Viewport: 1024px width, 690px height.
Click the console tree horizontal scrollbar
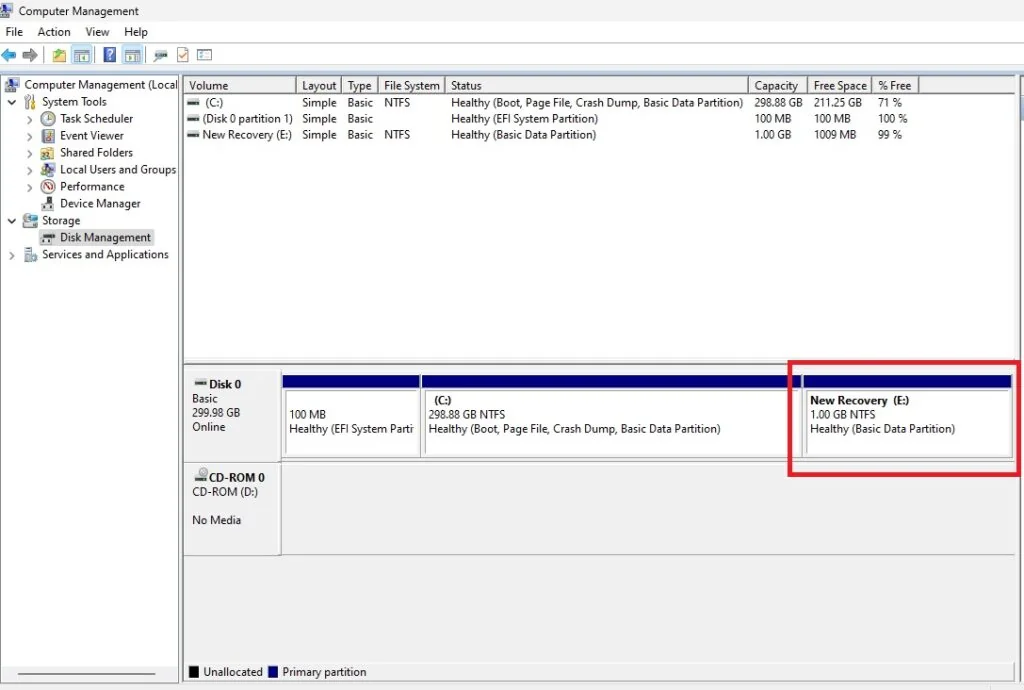[87, 673]
